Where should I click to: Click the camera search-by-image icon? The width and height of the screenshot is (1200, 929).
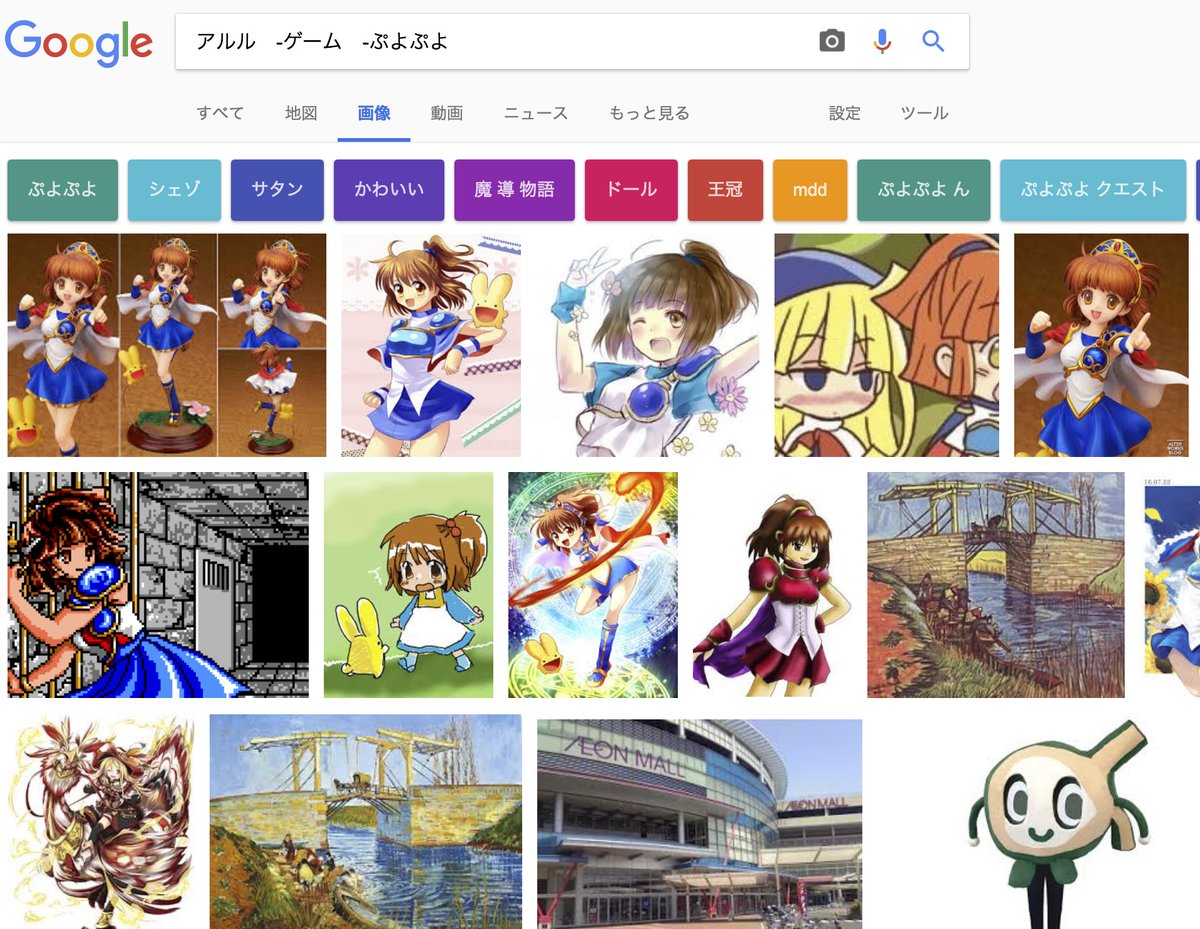tap(832, 41)
